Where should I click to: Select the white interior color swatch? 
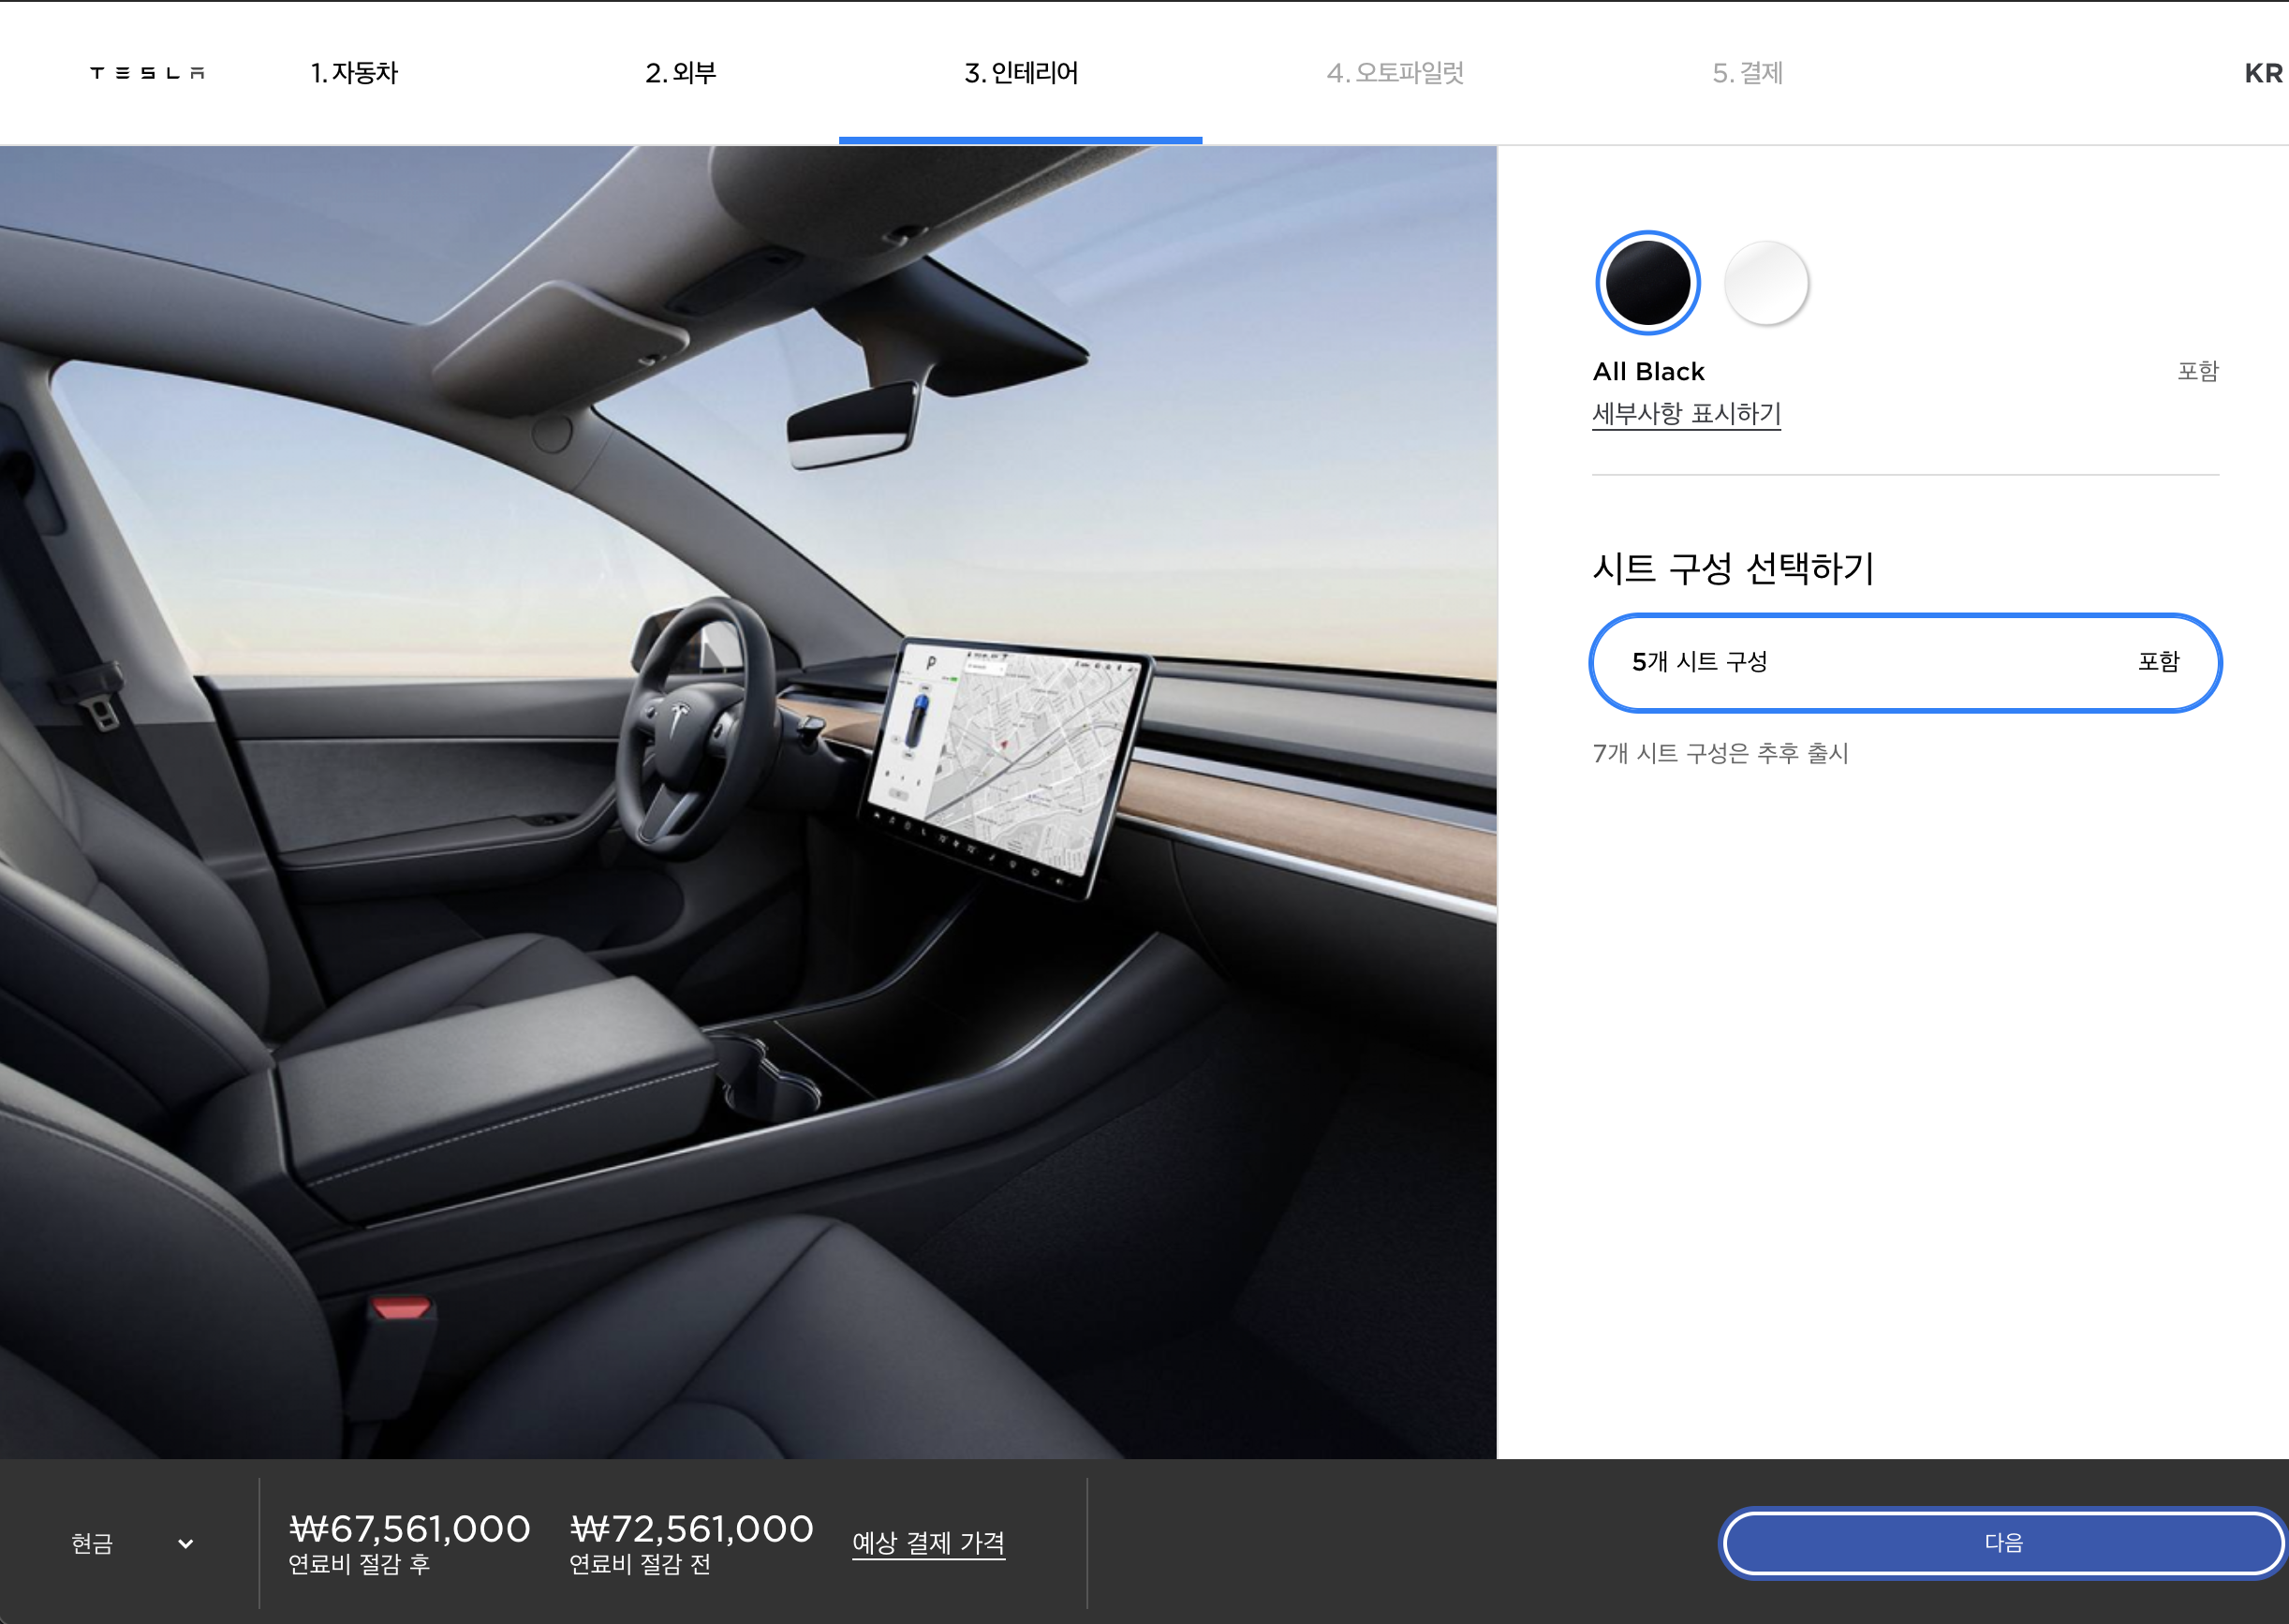[x=1766, y=283]
